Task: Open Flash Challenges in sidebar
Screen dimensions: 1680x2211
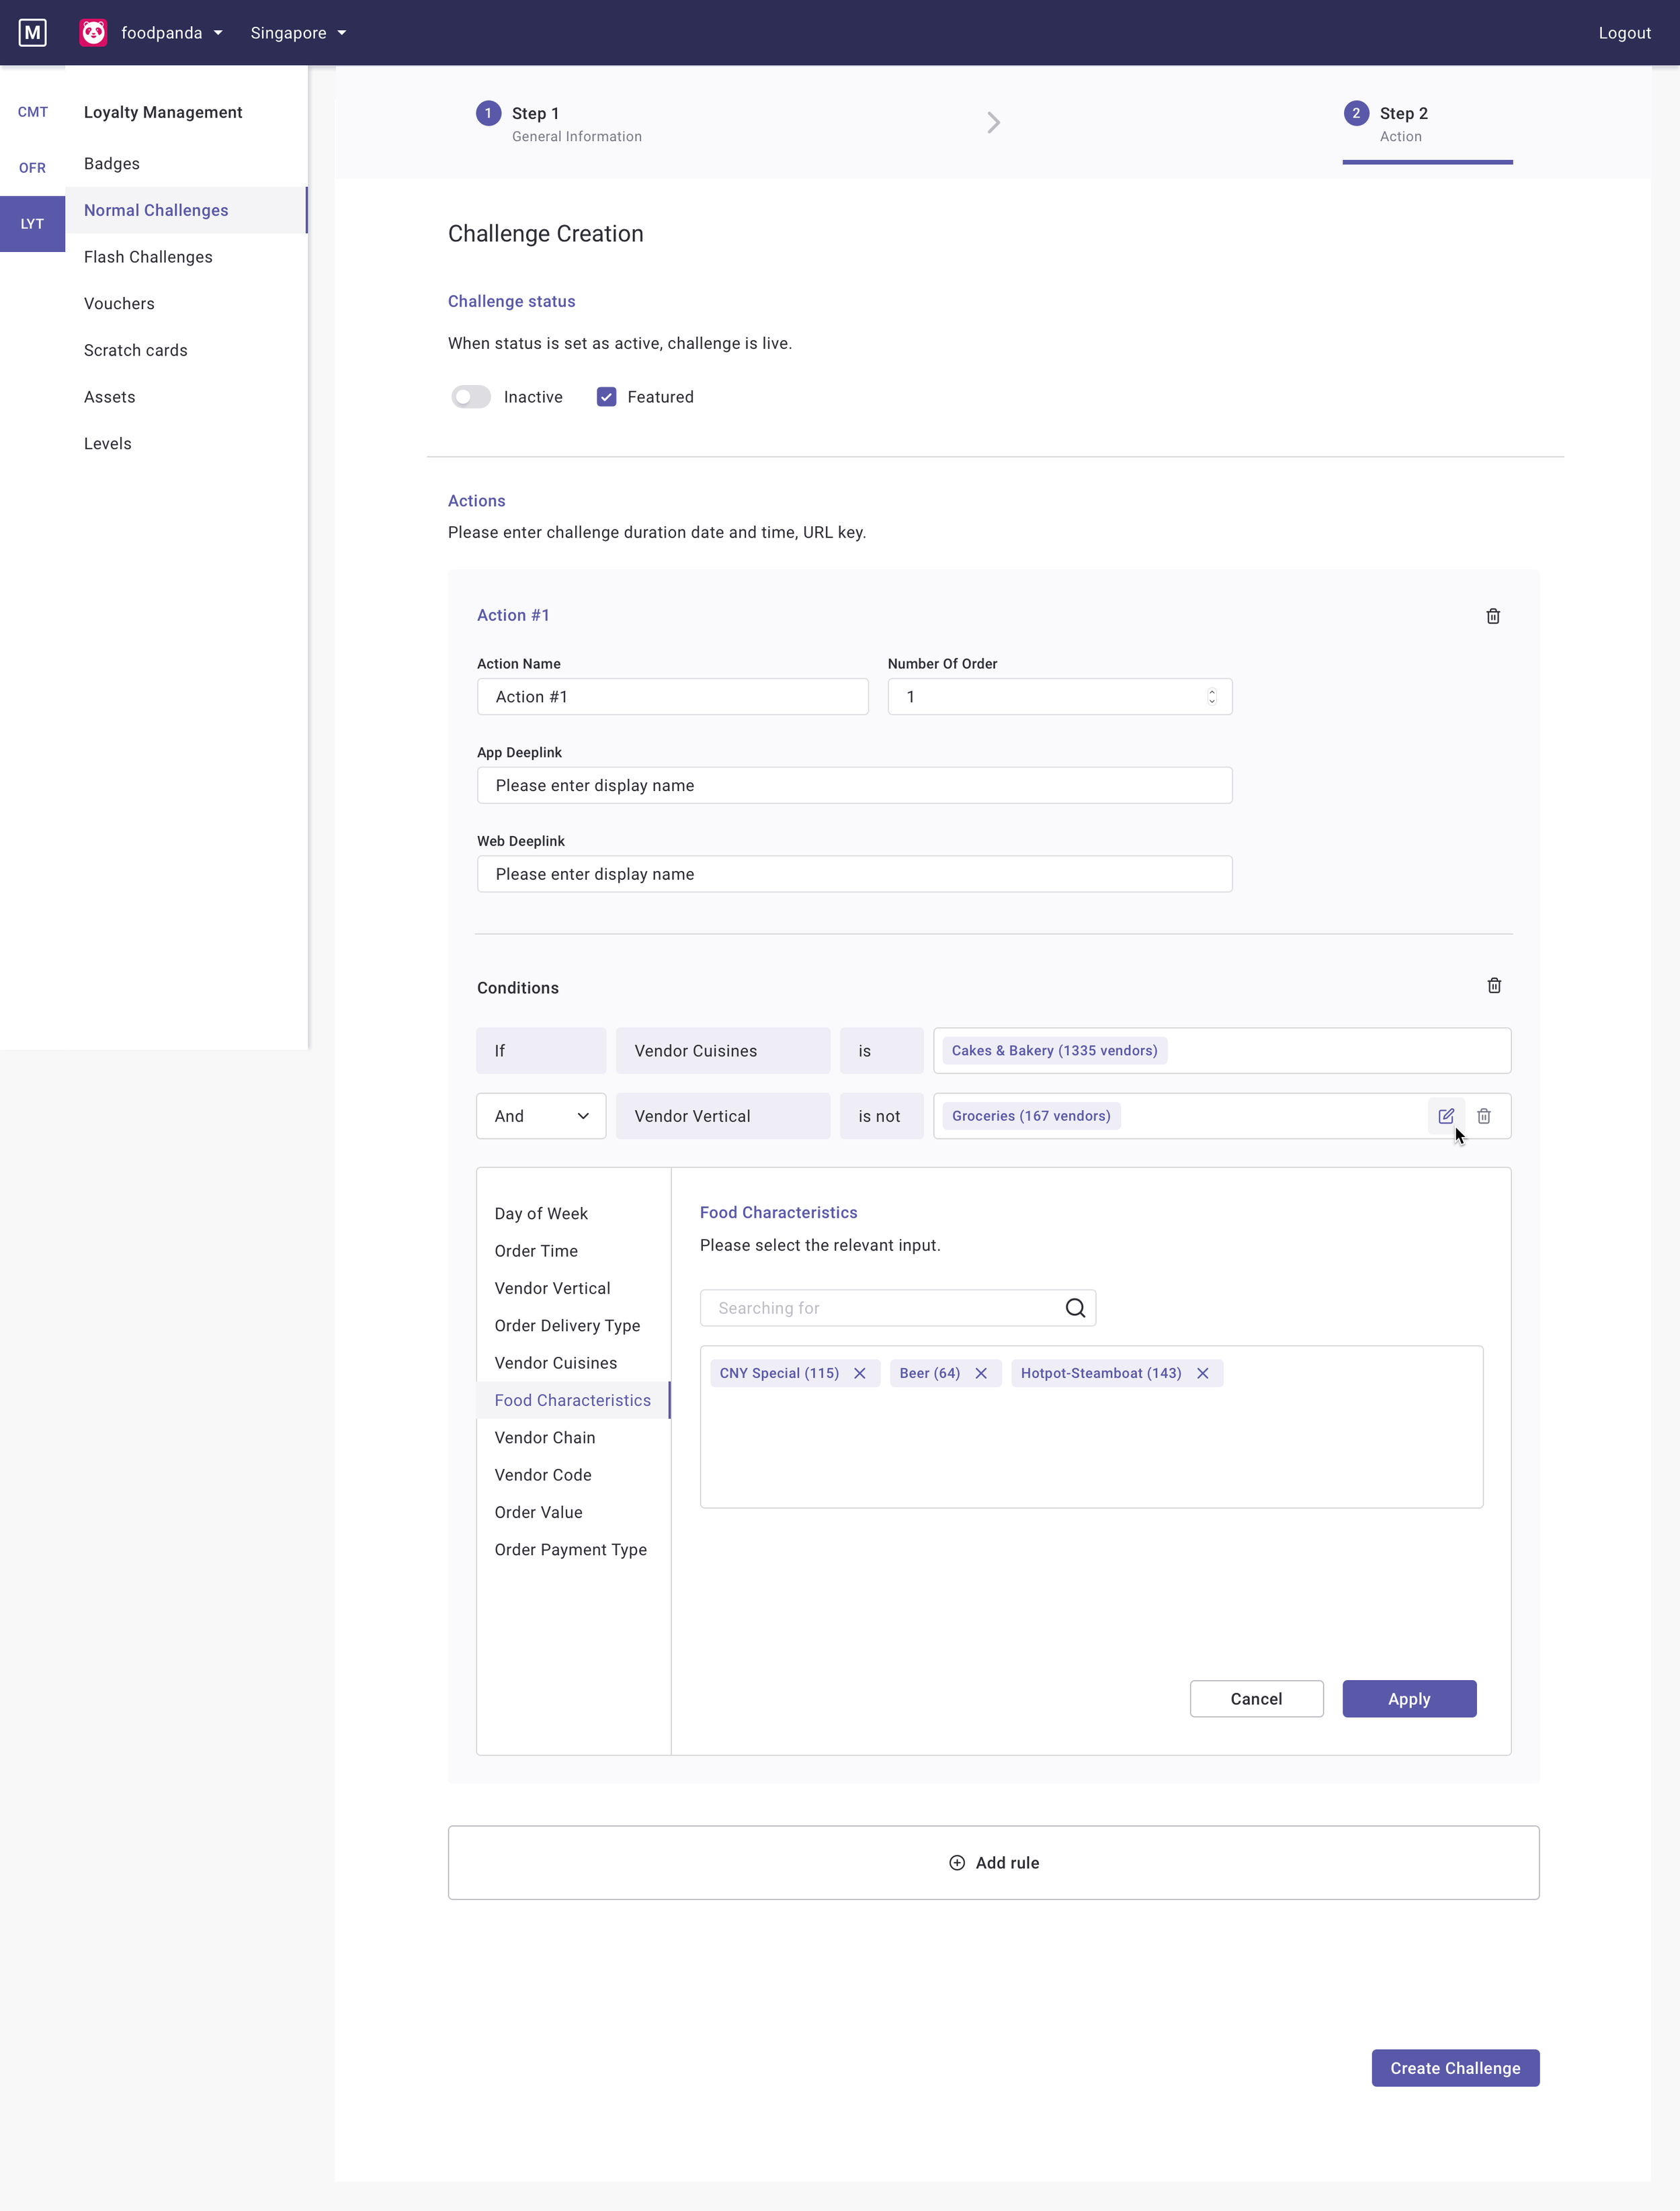Action: 148,257
